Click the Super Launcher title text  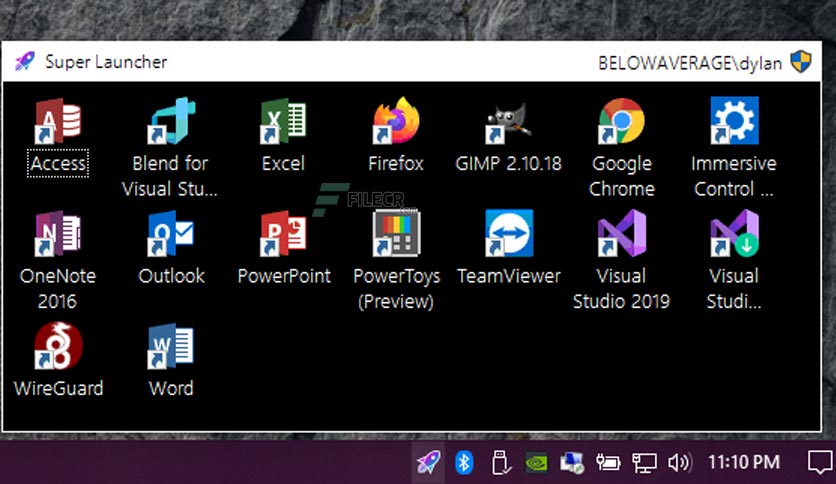tap(106, 62)
